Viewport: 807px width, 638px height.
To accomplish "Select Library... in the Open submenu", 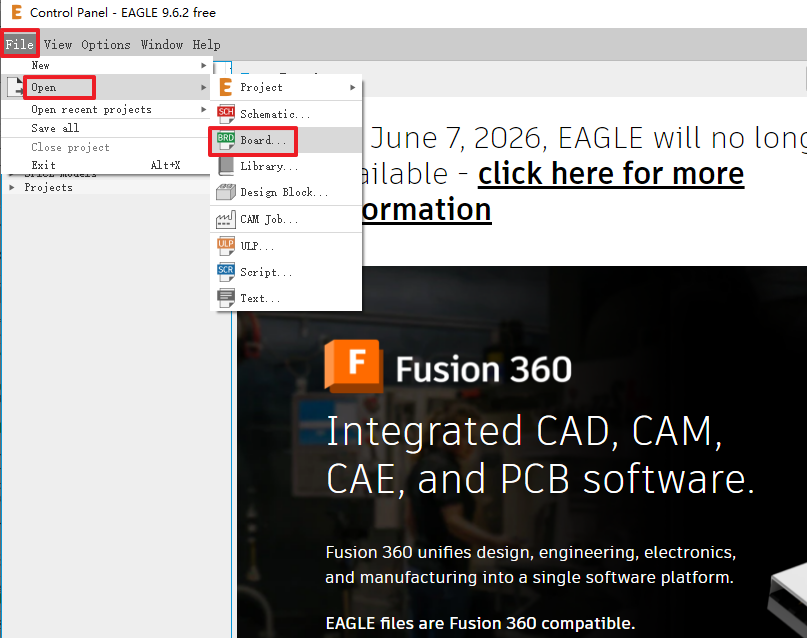I will click(286, 166).
